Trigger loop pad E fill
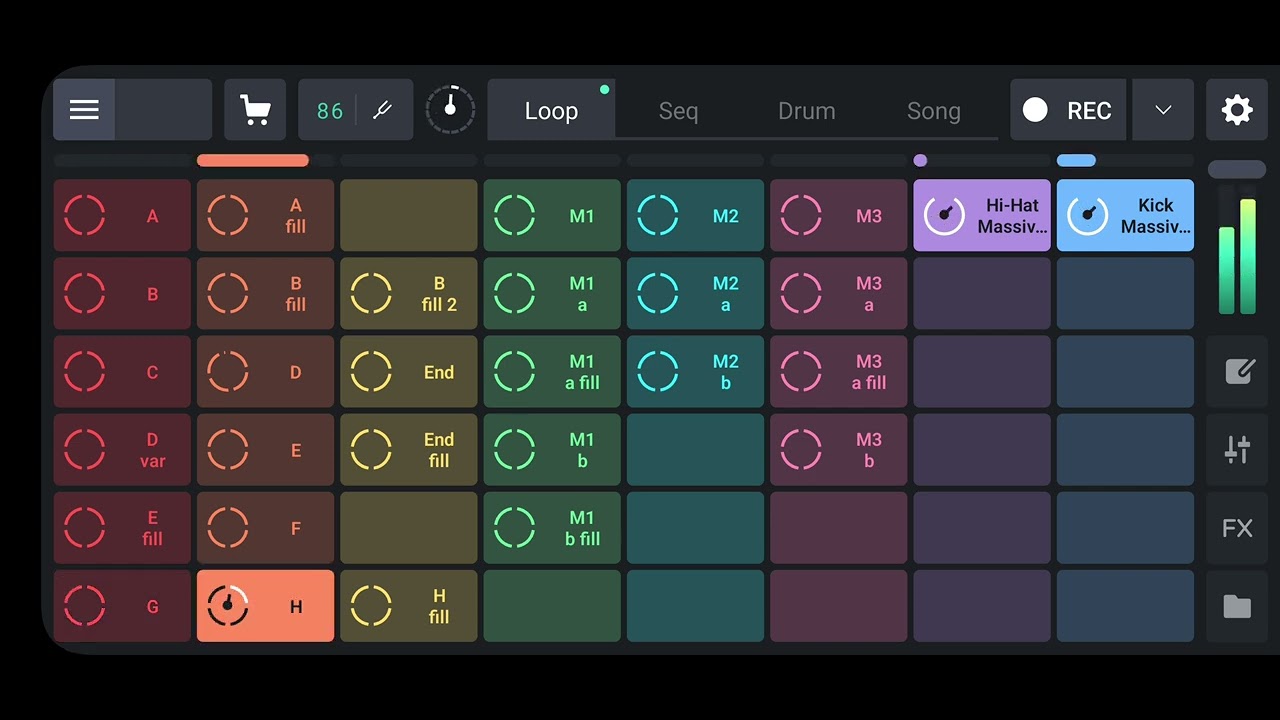1280x720 pixels. (122, 527)
